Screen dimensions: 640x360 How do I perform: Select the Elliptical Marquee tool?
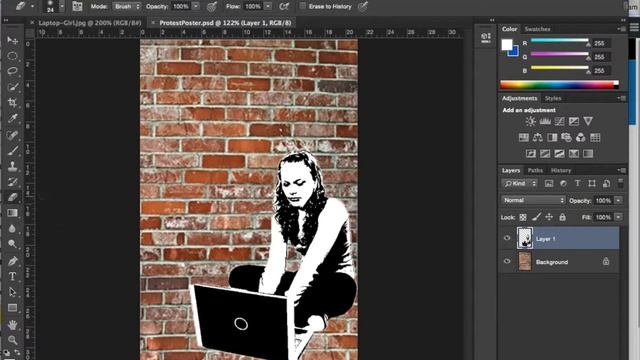pyautogui.click(x=12, y=56)
